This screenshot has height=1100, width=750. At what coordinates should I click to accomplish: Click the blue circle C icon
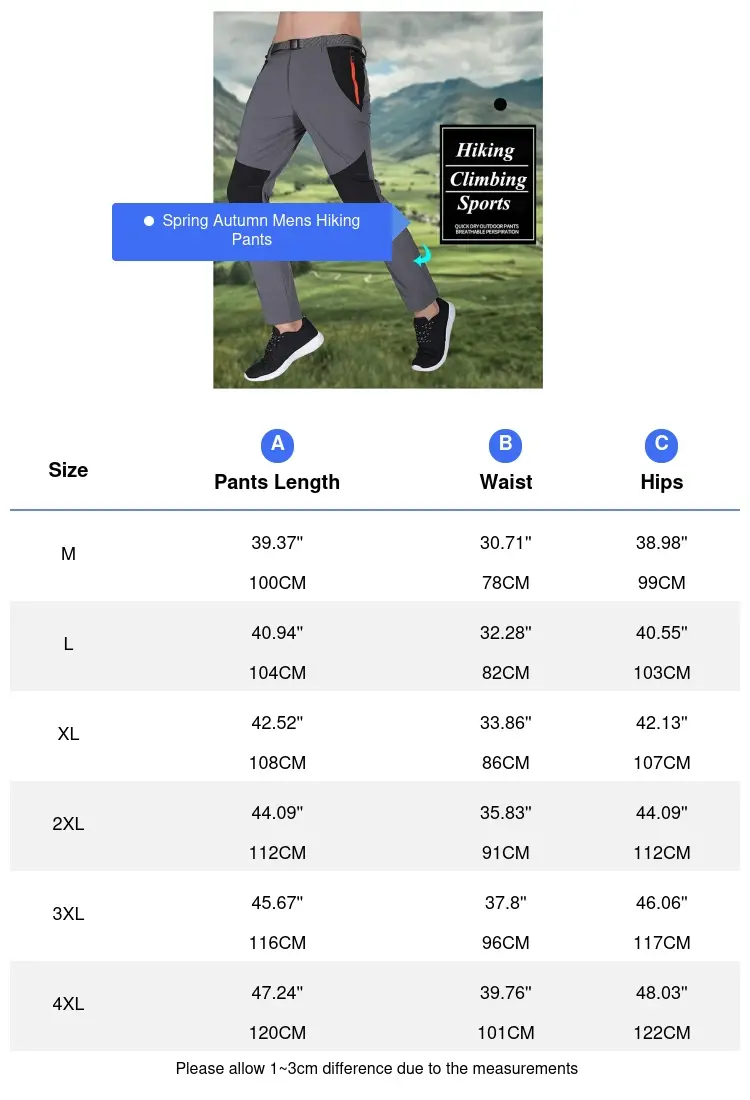click(661, 445)
